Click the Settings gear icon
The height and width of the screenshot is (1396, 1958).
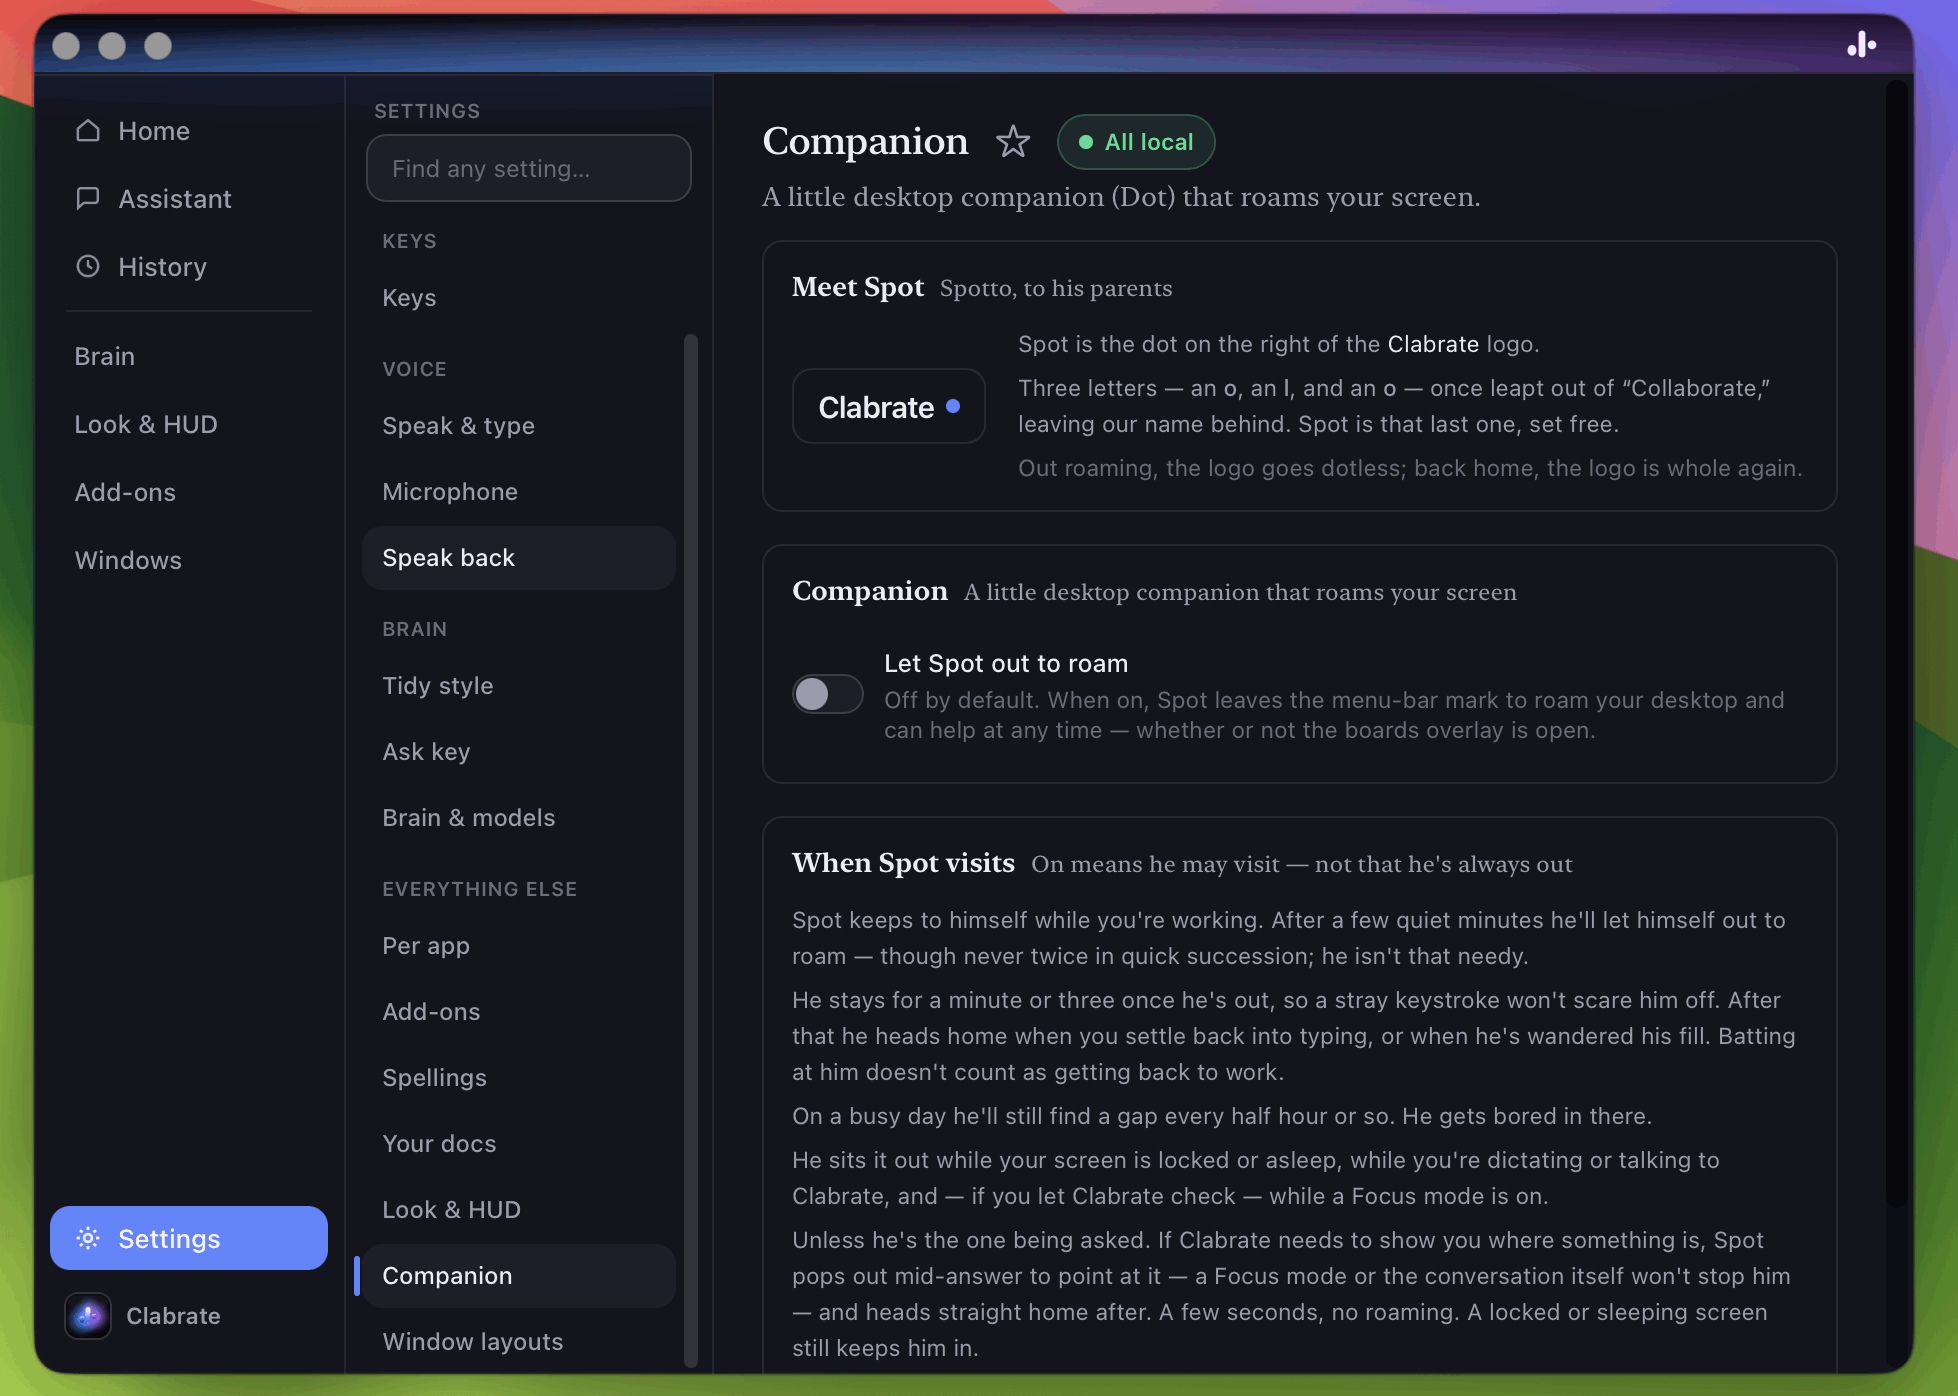tap(88, 1238)
